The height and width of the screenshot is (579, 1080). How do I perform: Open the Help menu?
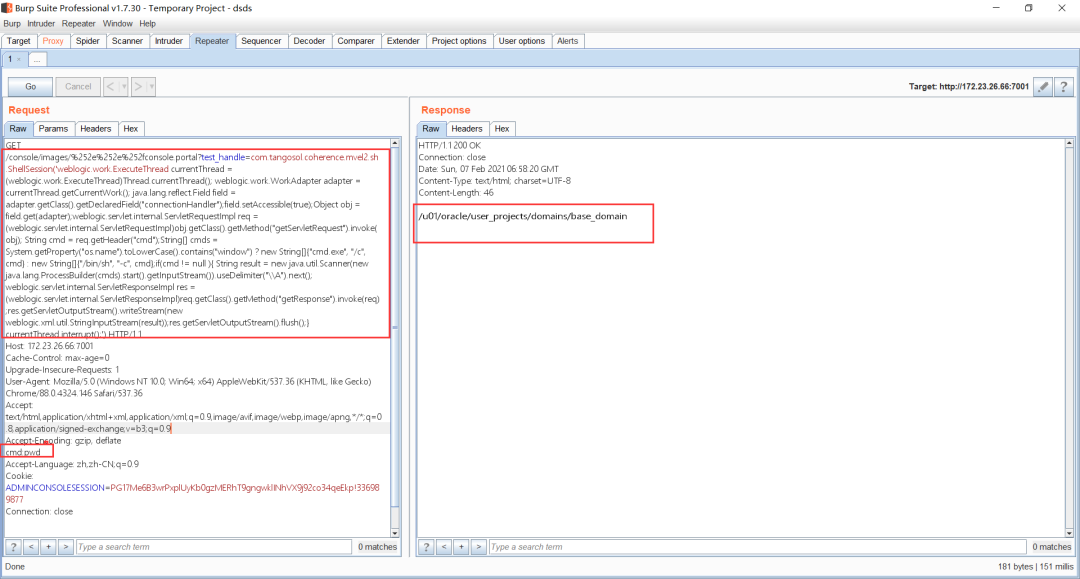click(x=147, y=23)
